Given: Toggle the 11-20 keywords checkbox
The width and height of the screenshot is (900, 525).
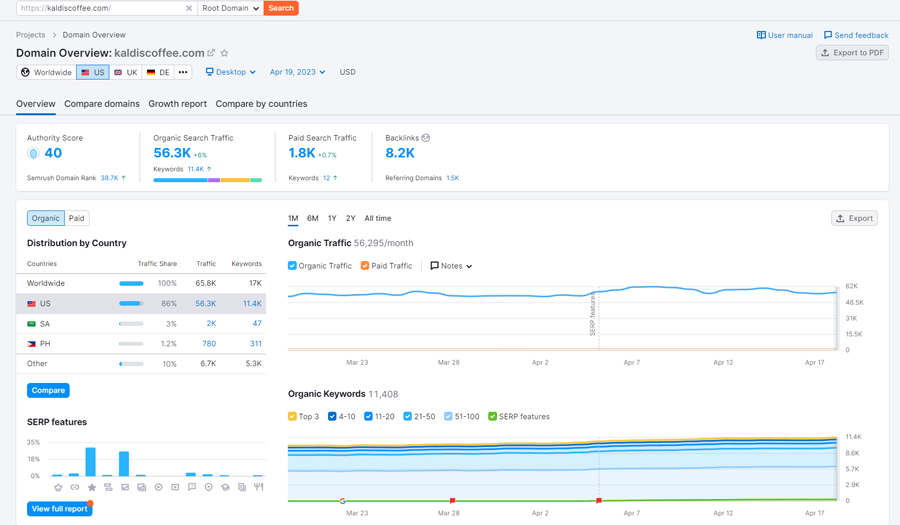Looking at the screenshot, I should coord(368,417).
